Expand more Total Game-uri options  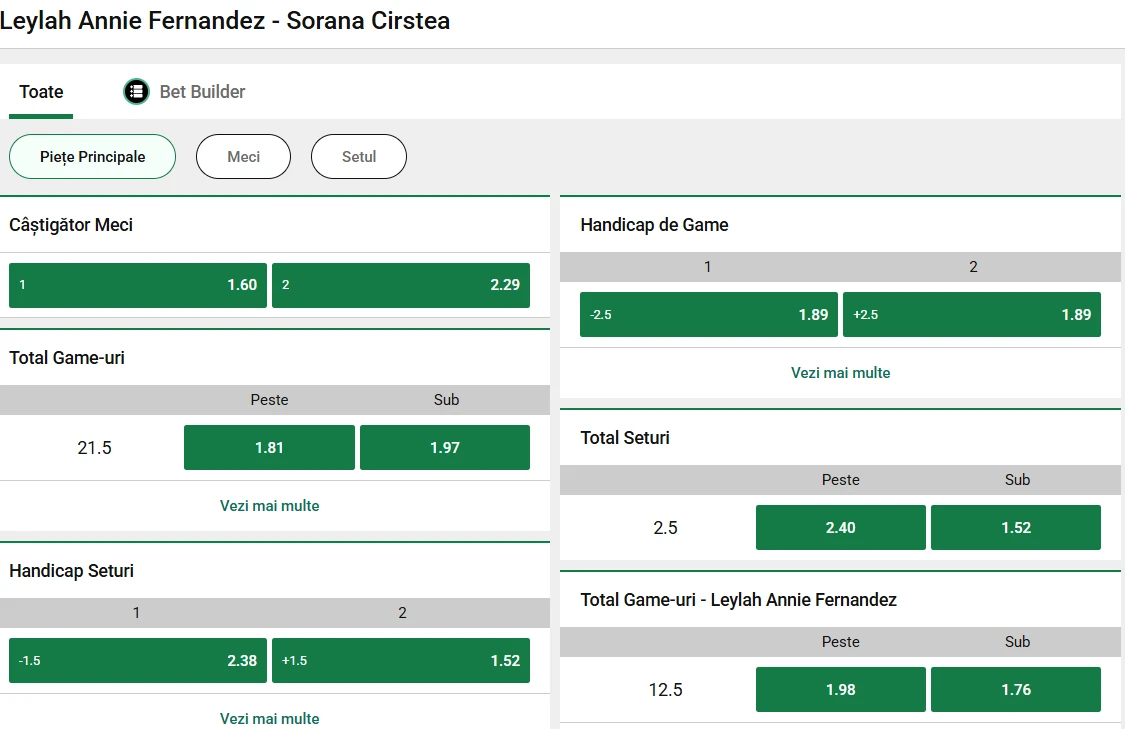(269, 506)
